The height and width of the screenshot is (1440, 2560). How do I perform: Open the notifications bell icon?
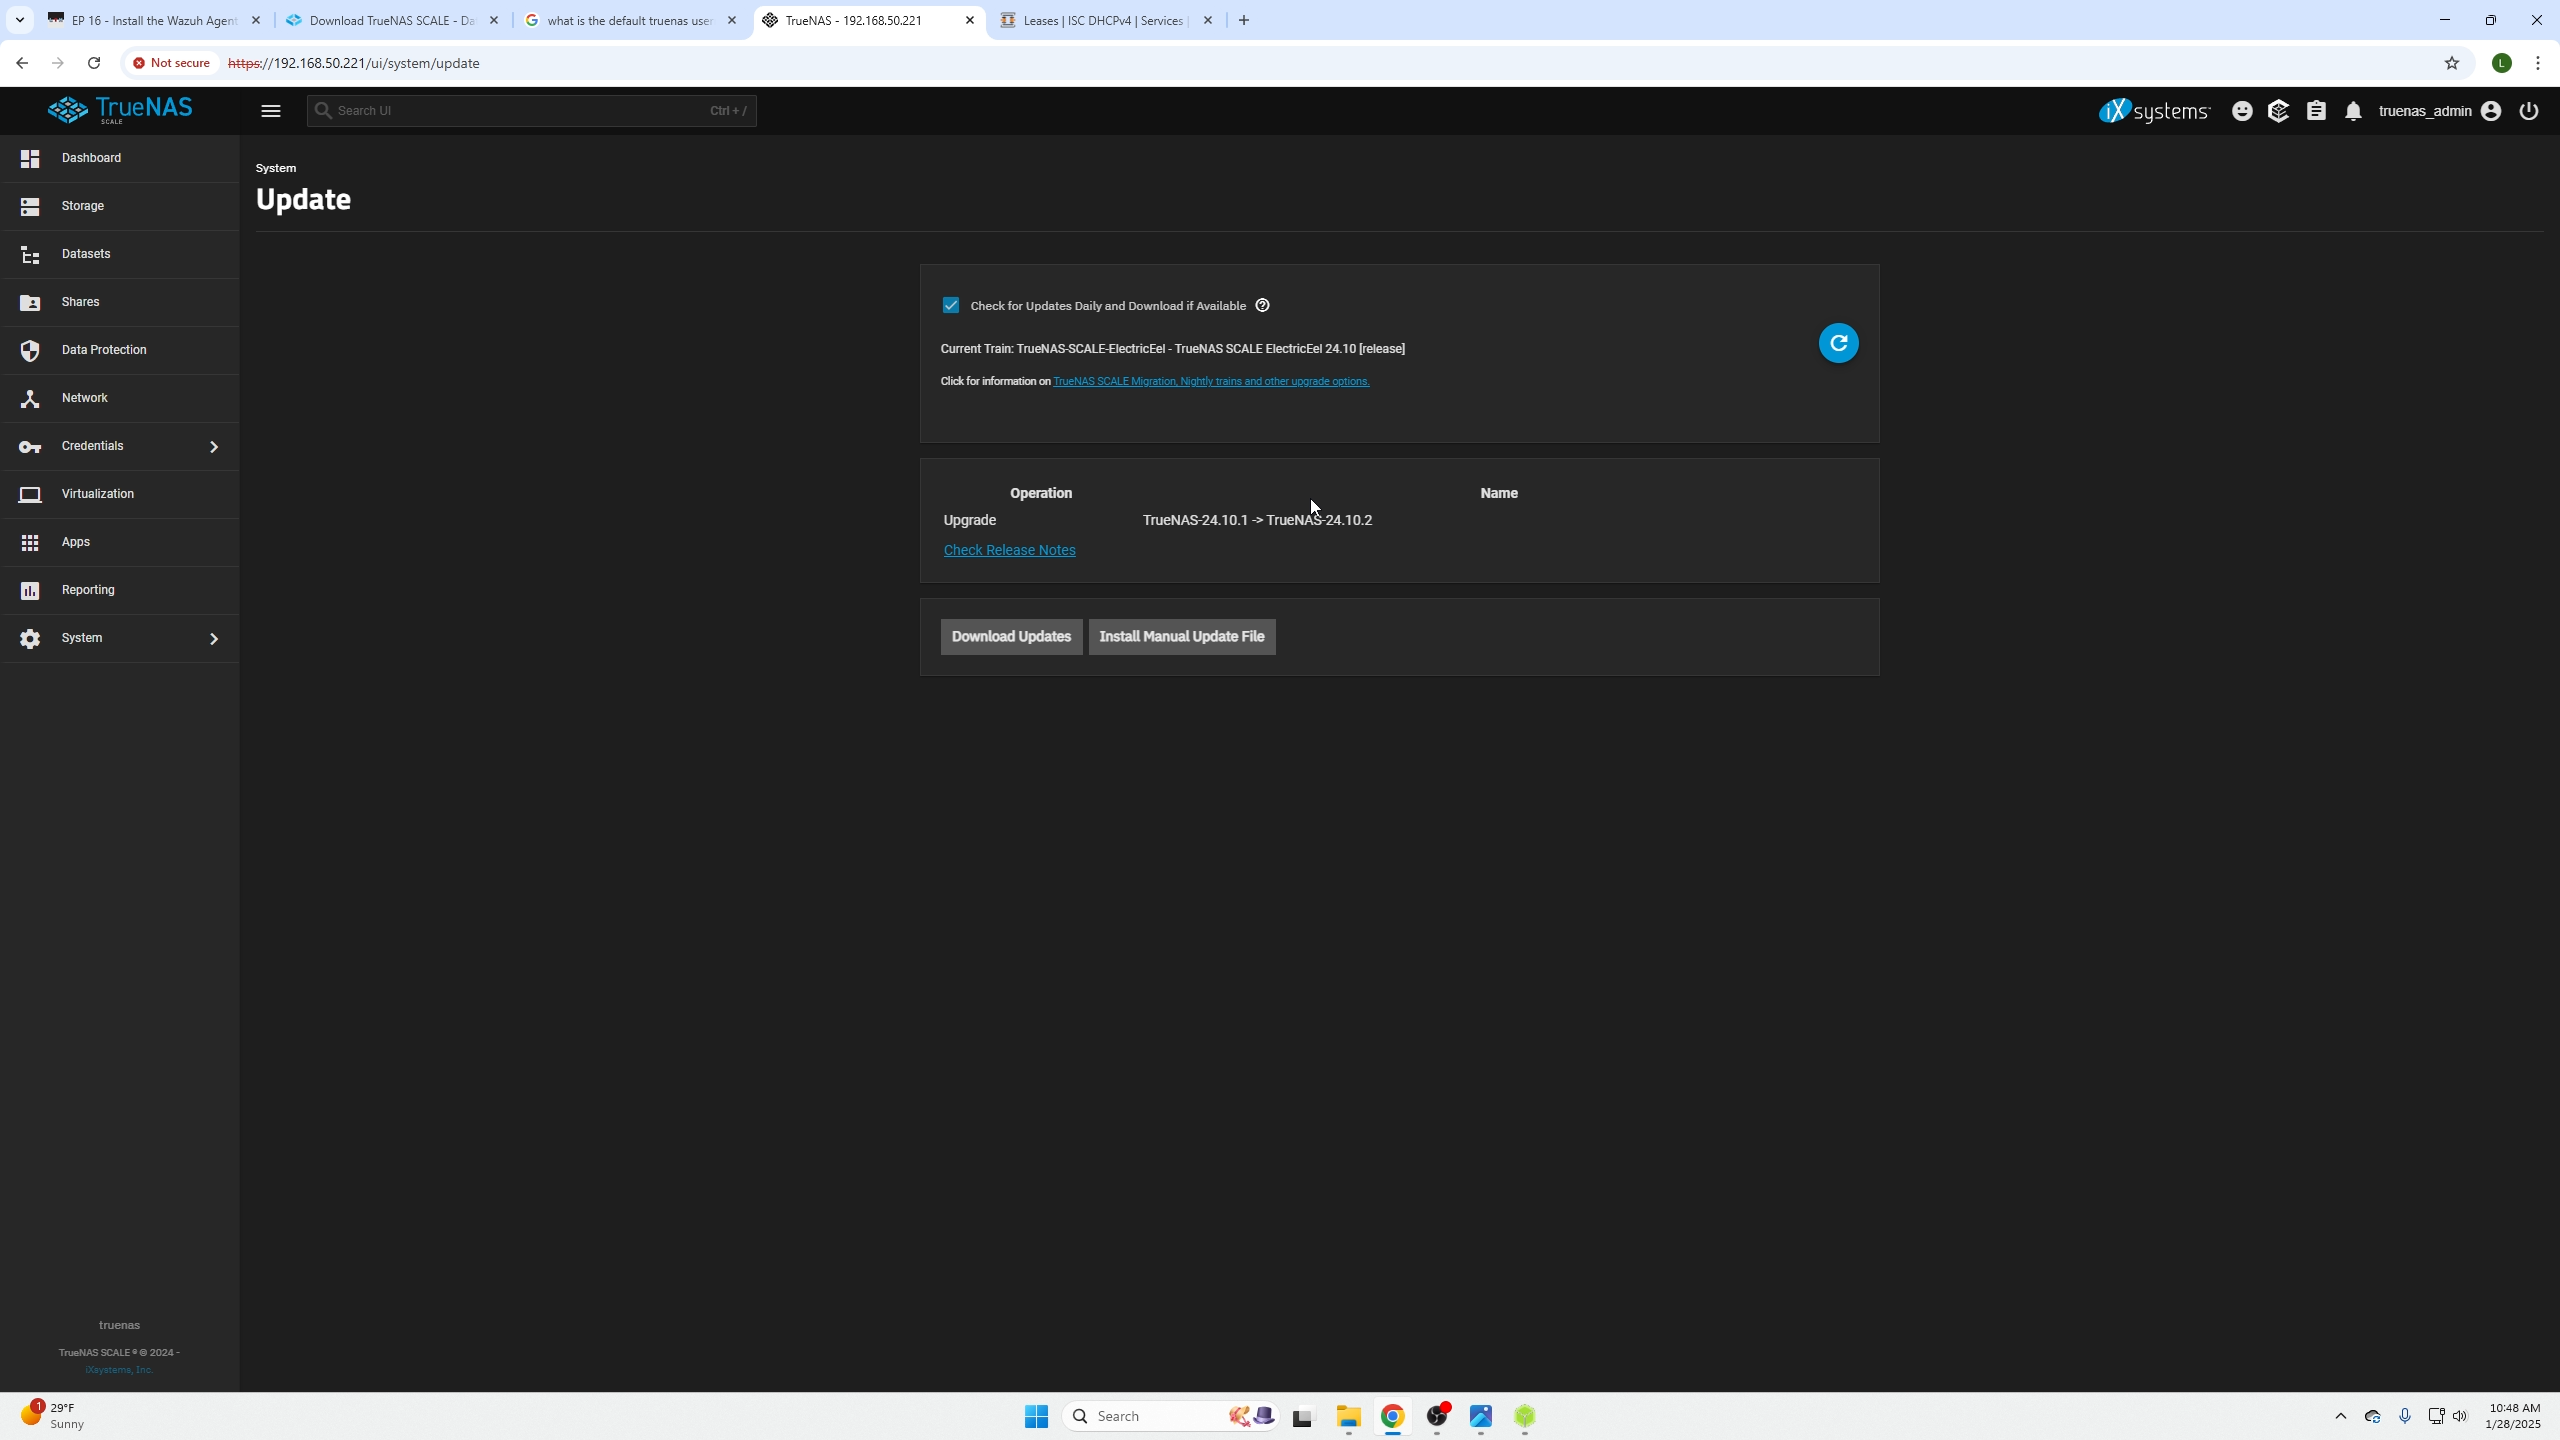tap(2353, 110)
